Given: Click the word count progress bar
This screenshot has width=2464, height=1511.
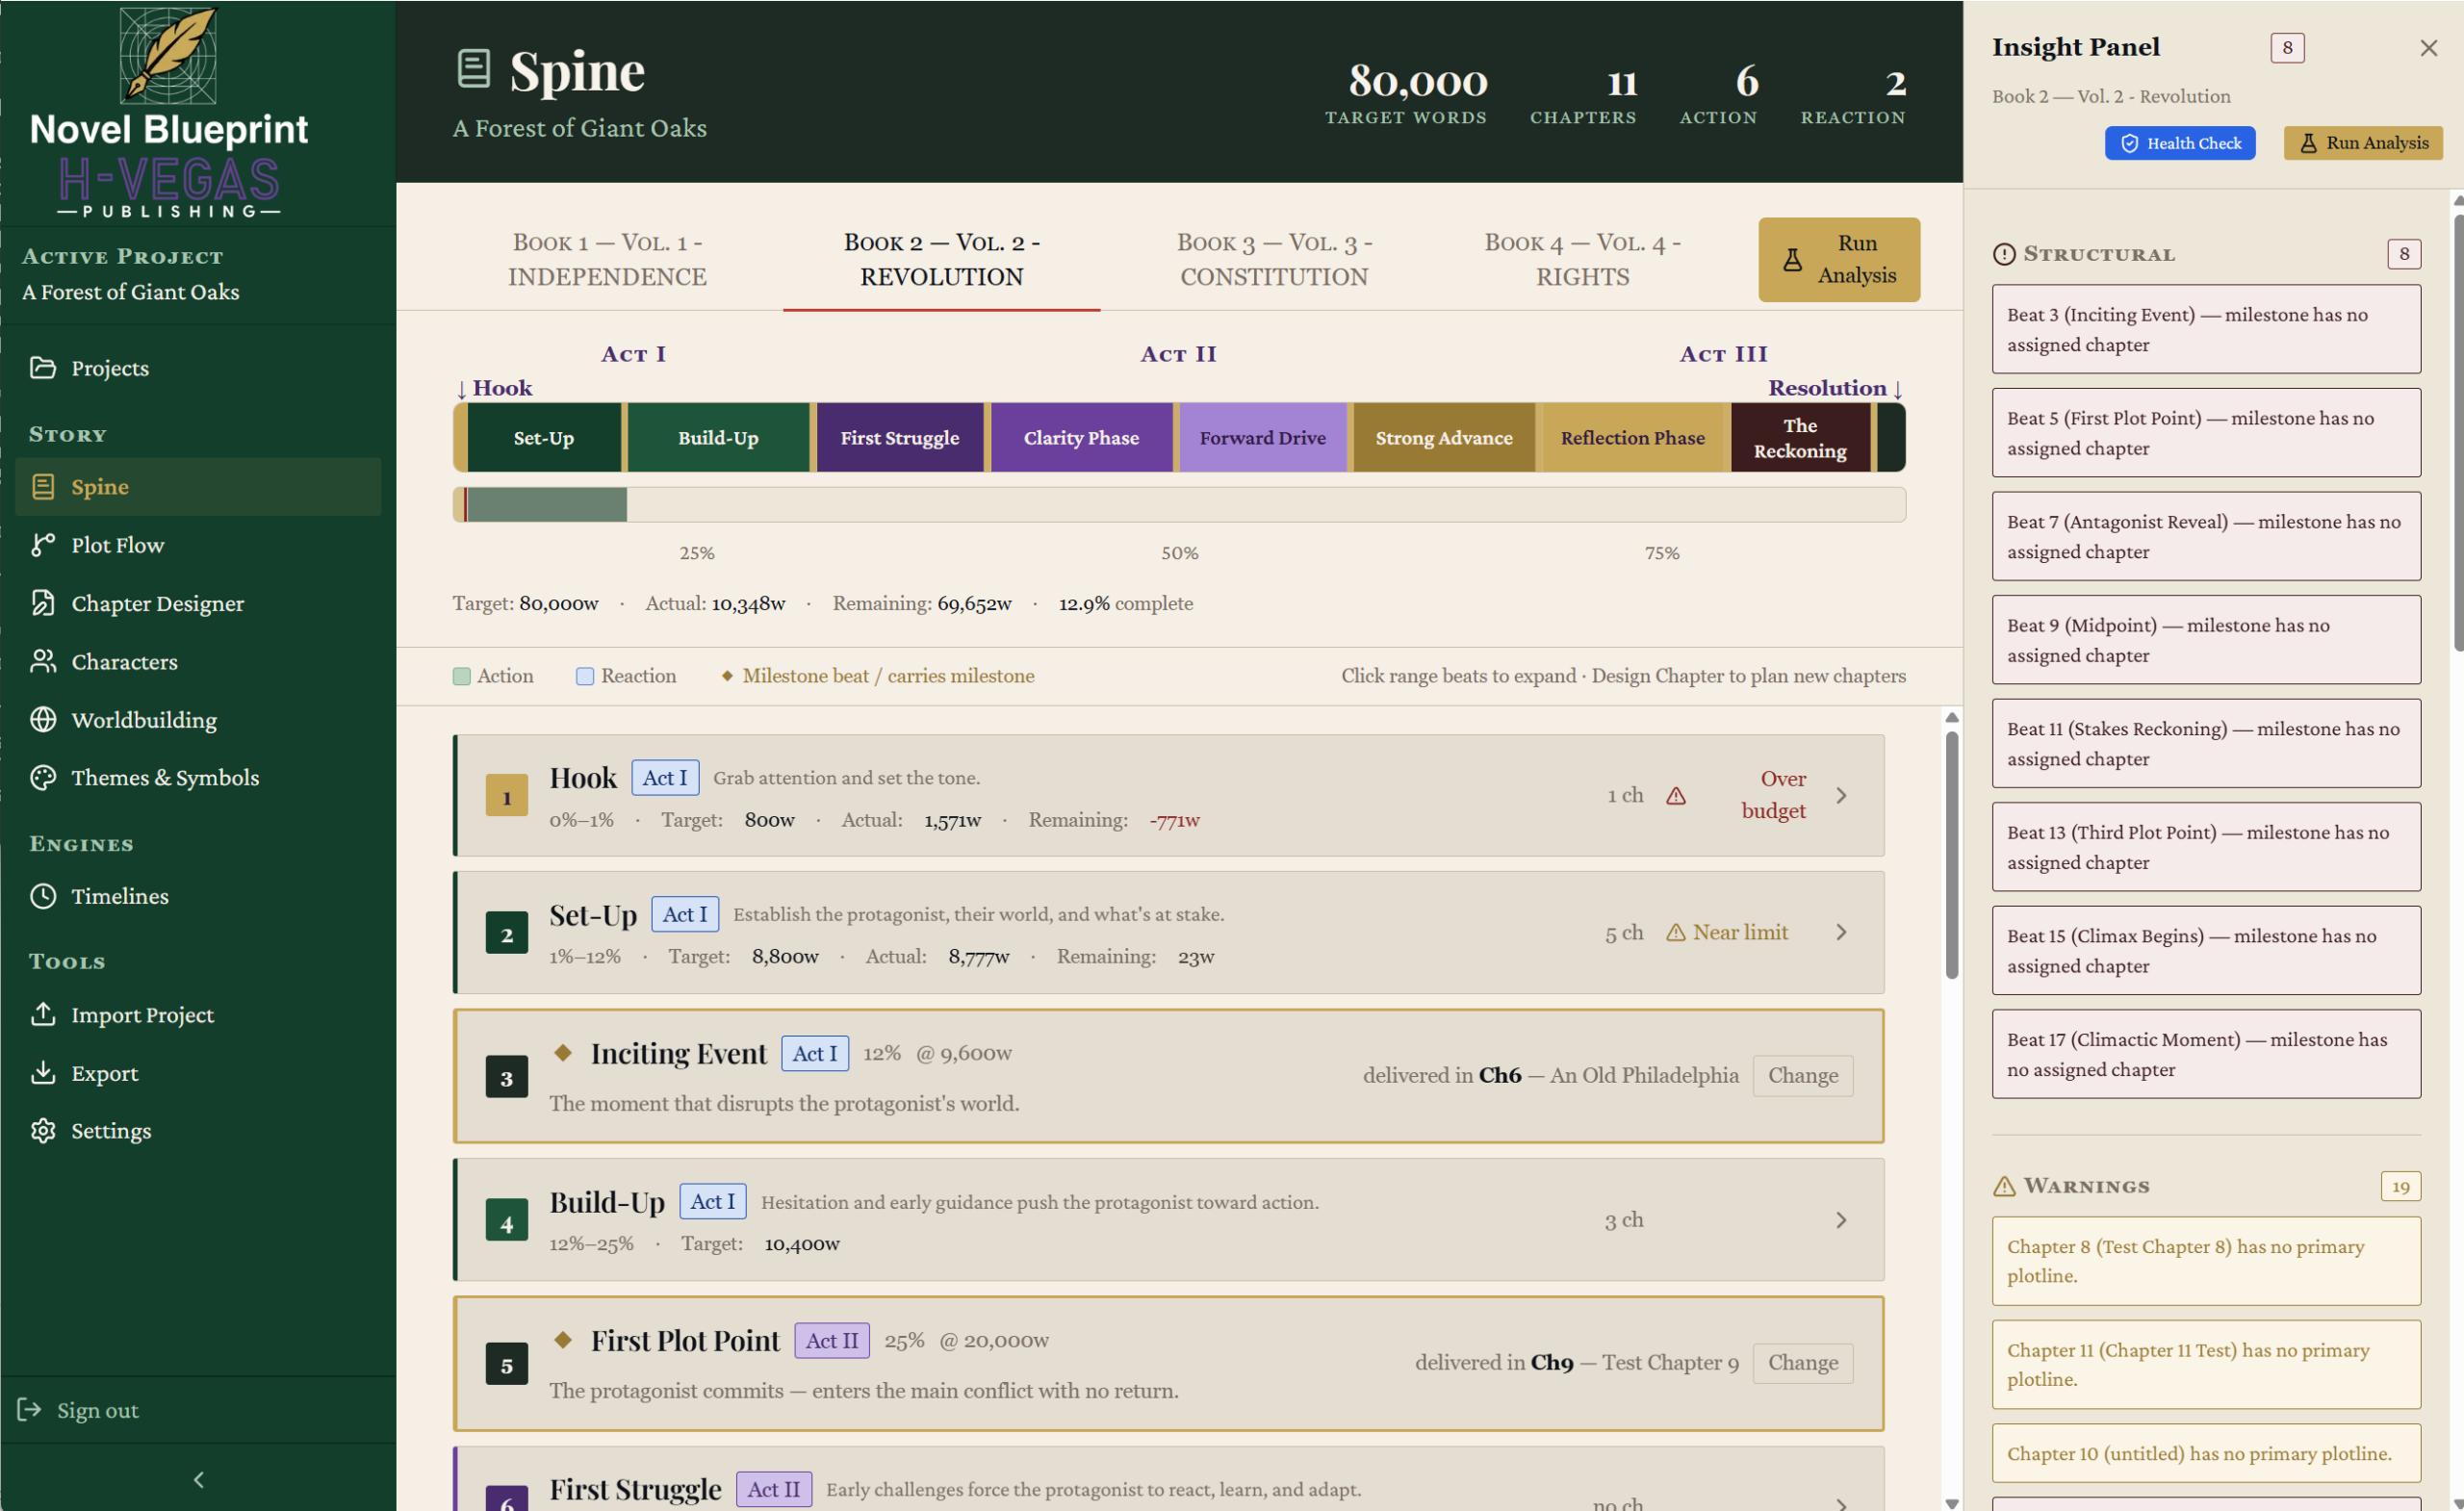Looking at the screenshot, I should 1179,505.
